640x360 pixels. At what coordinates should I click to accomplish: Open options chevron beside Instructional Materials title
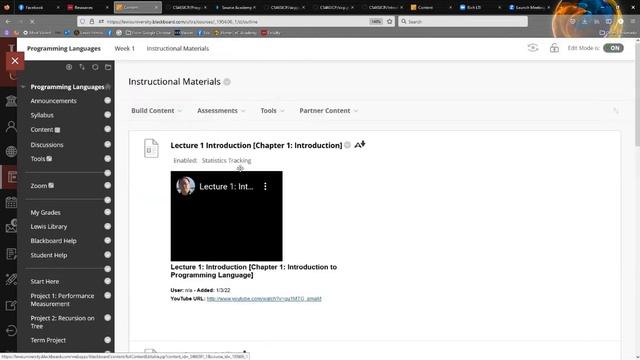[x=227, y=82]
